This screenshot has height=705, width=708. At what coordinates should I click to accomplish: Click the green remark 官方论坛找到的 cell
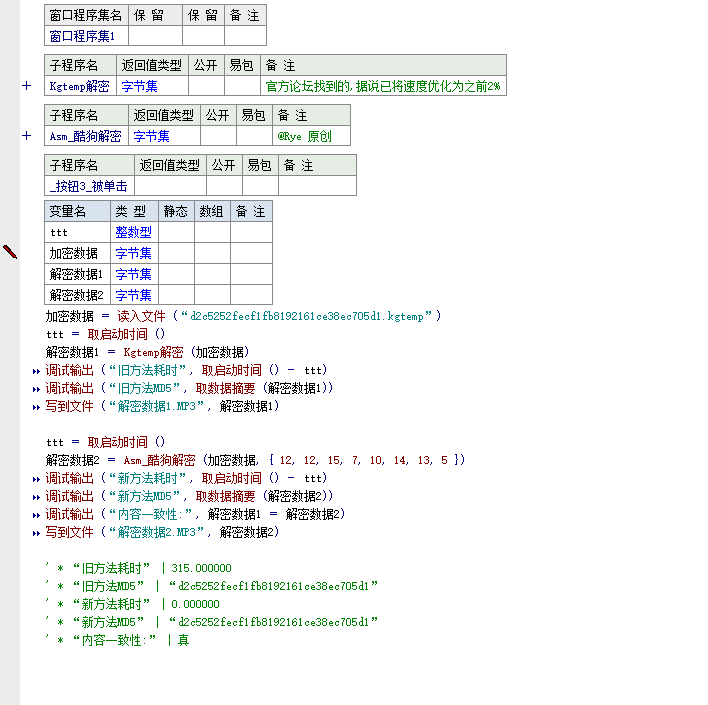click(383, 86)
